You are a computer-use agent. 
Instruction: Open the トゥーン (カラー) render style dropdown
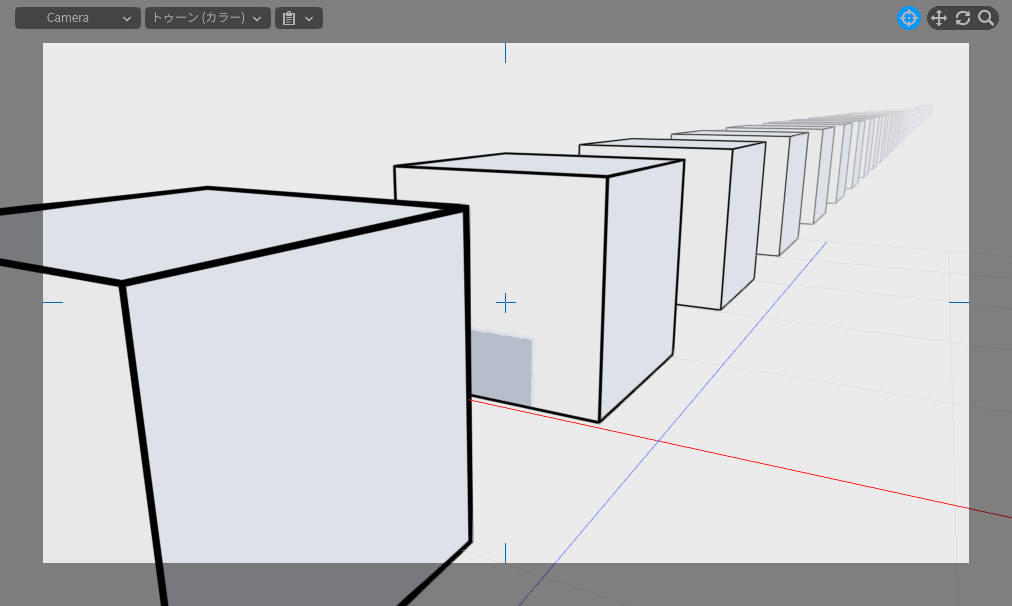coord(207,18)
